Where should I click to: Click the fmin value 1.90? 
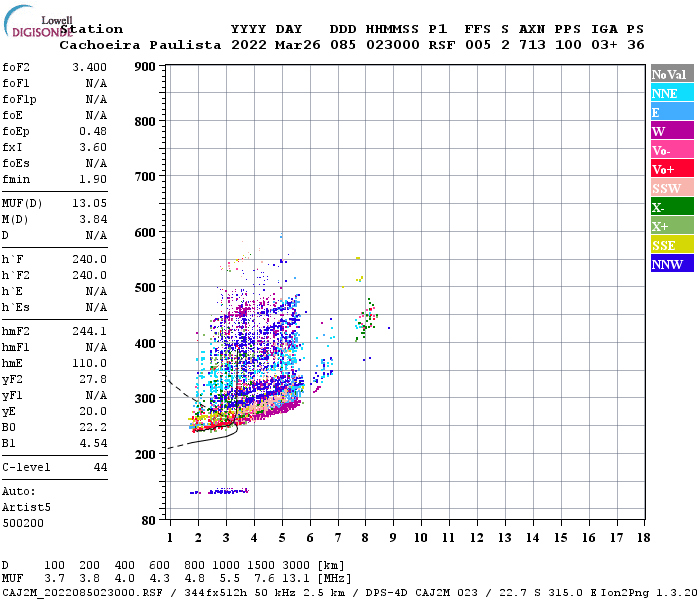click(93, 179)
